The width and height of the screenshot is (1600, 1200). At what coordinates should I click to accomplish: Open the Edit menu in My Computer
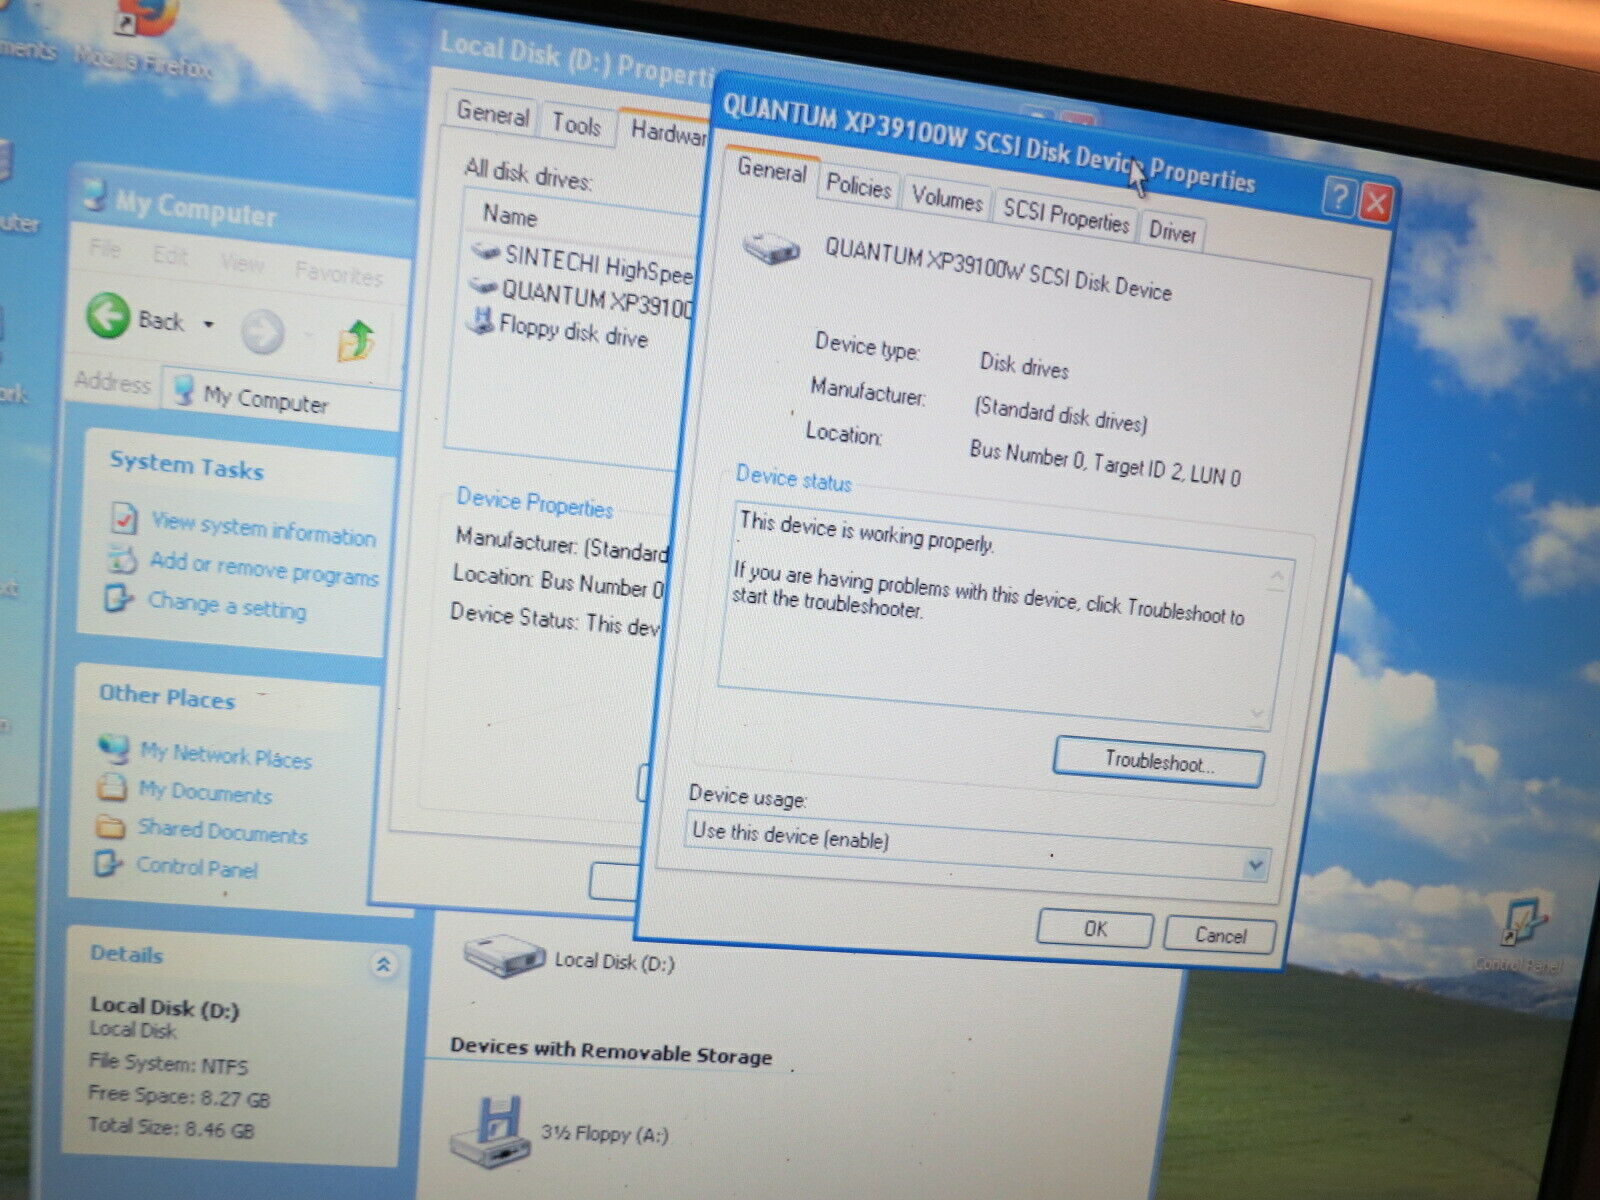coord(171,256)
